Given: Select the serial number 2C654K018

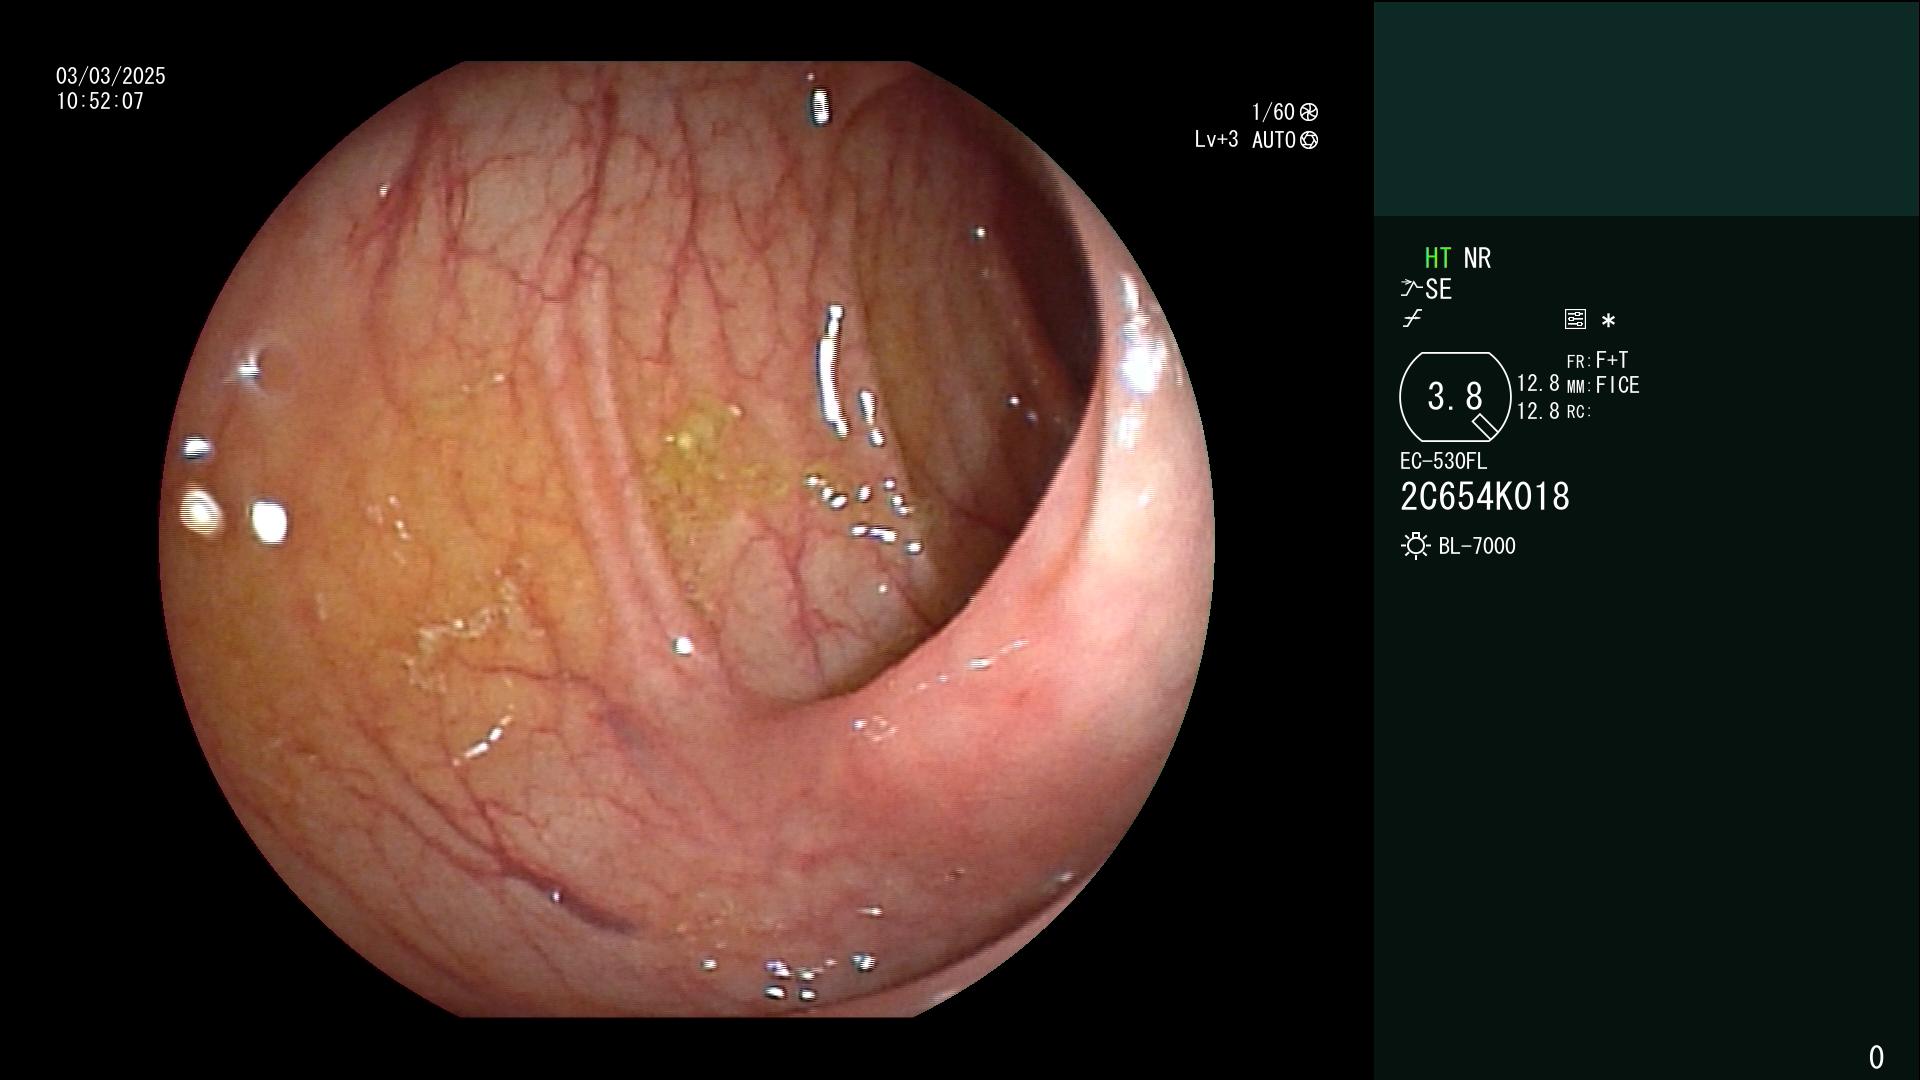Looking at the screenshot, I should (1485, 497).
